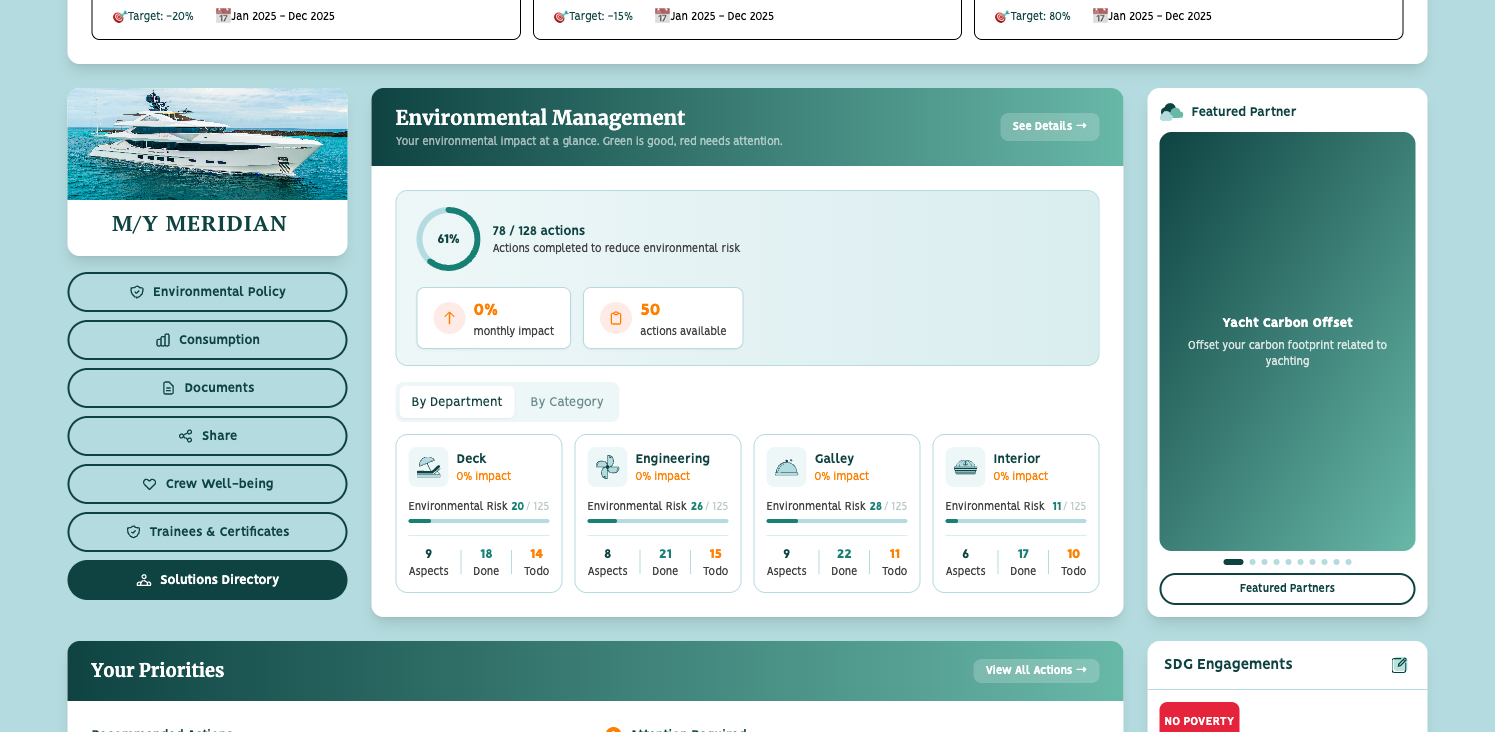Click the Crew Well-being heart icon
The height and width of the screenshot is (732, 1495).
[149, 484]
